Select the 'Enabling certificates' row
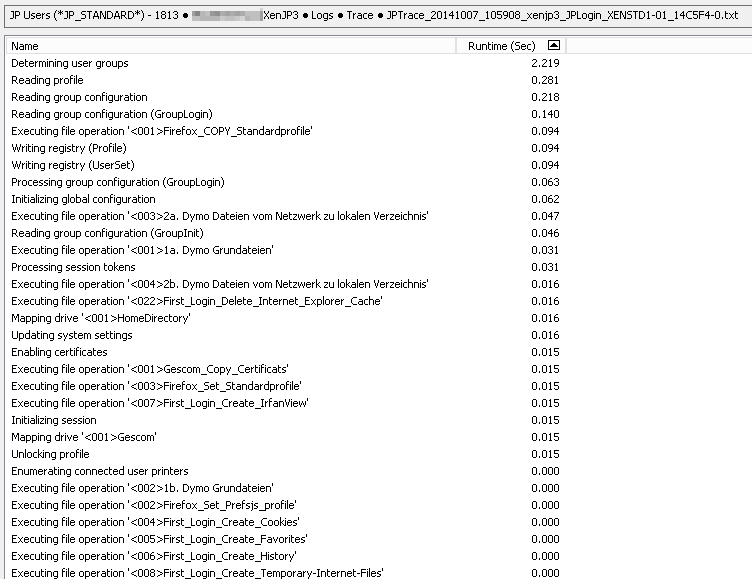This screenshot has width=752, height=579. click(x=59, y=352)
